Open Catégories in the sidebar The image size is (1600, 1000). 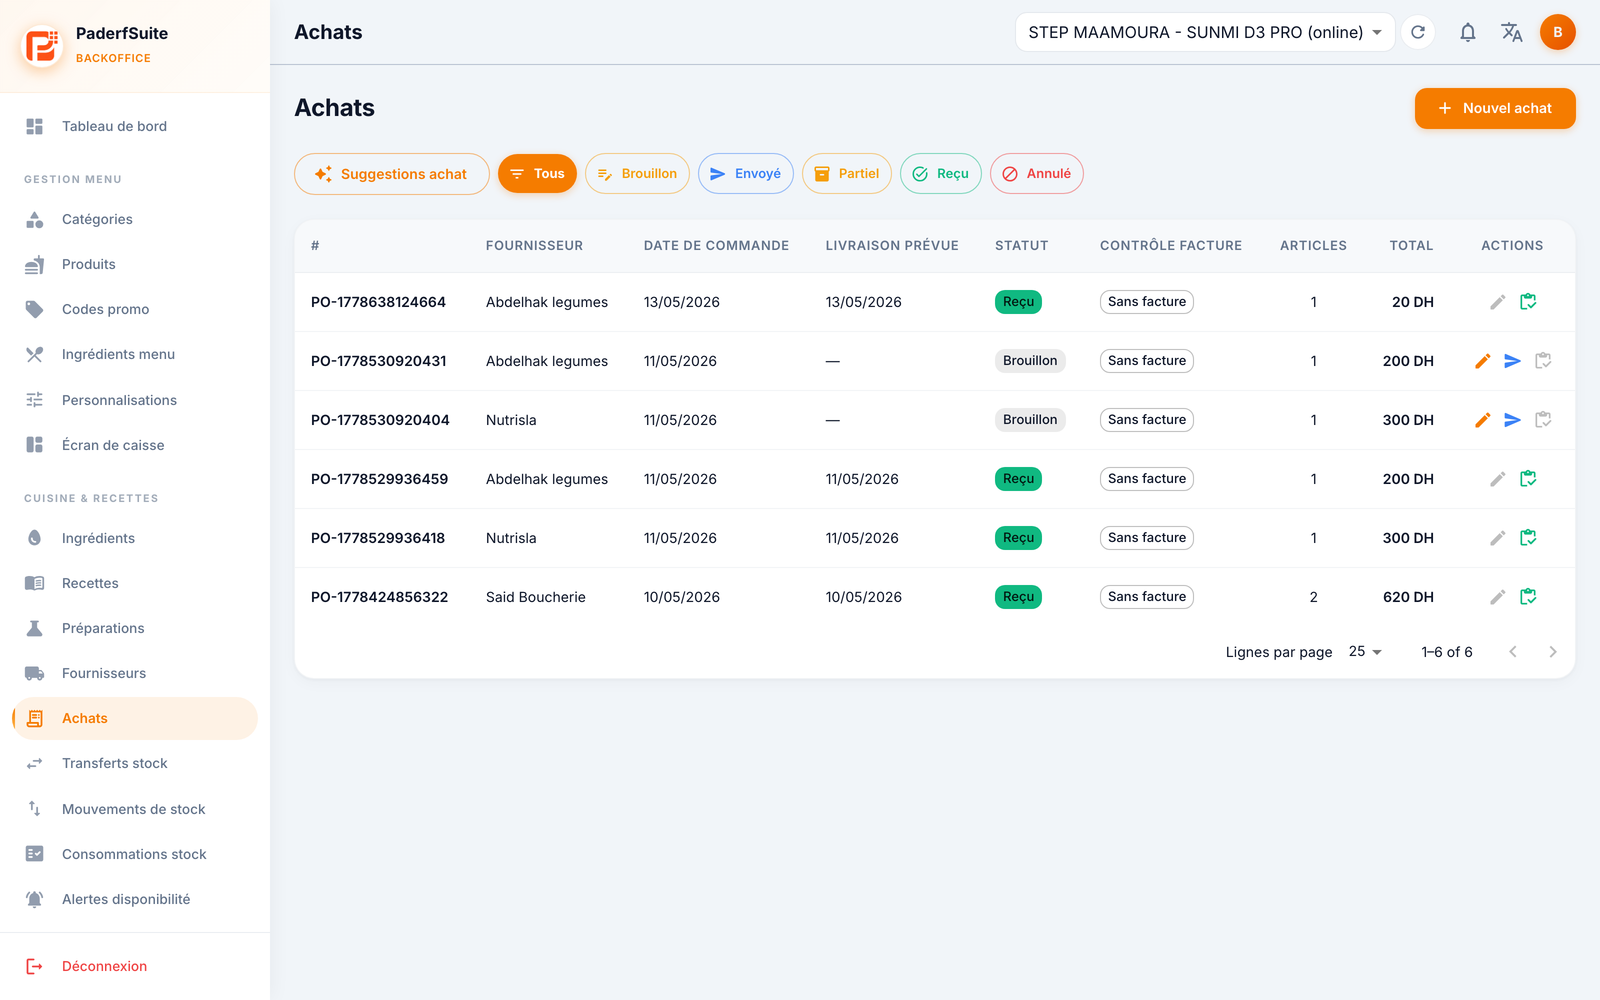tap(135, 219)
